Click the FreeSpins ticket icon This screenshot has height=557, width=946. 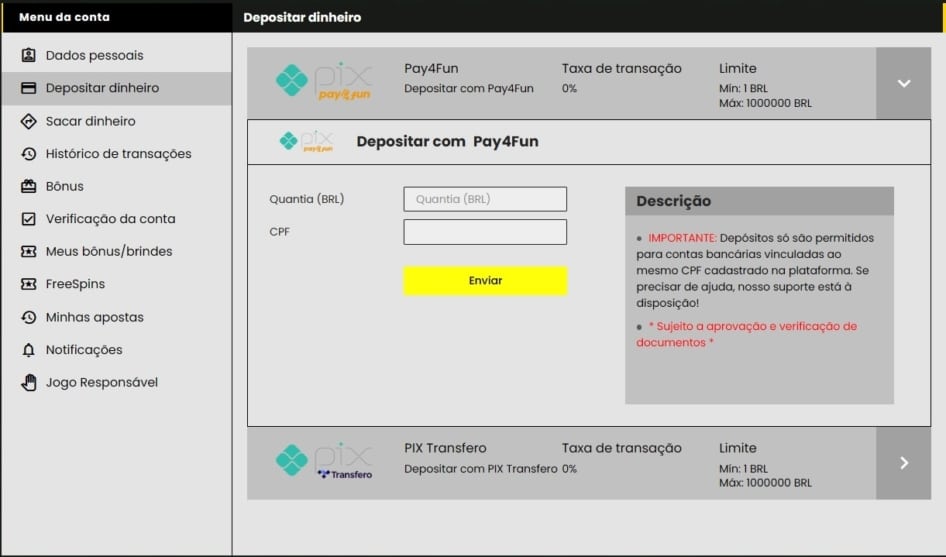(28, 284)
